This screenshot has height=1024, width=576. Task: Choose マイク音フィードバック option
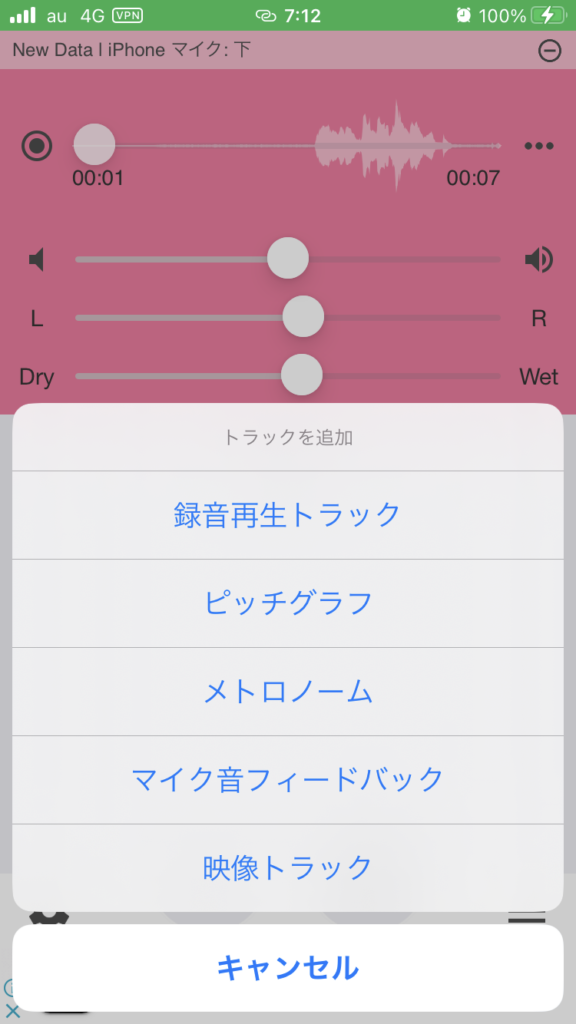pyautogui.click(x=287, y=780)
